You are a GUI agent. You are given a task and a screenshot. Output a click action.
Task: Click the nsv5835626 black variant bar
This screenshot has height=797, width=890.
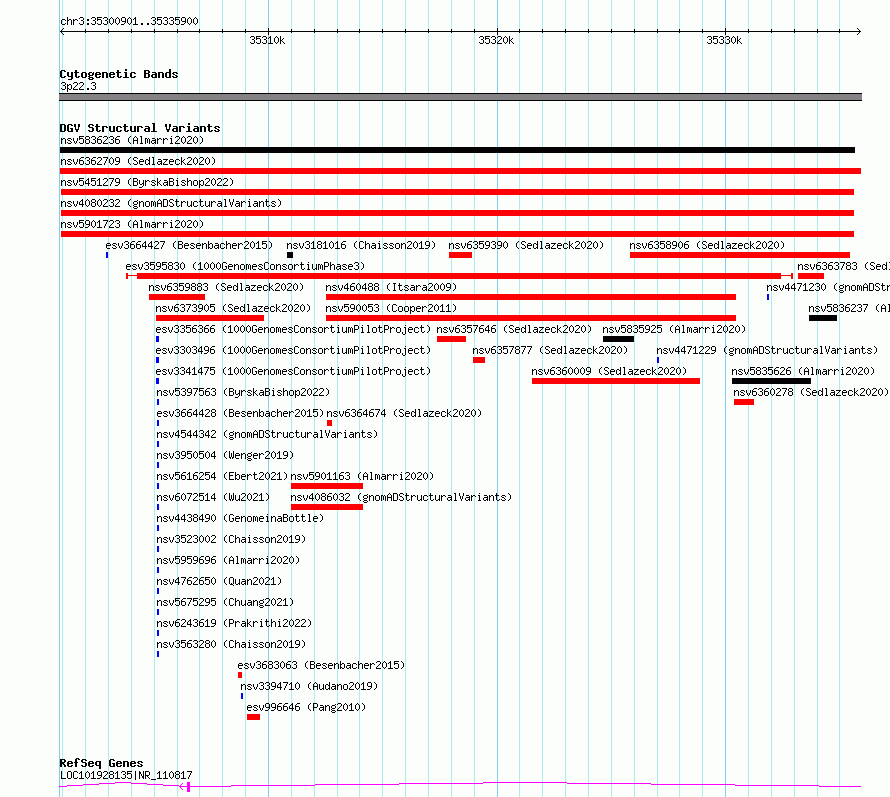(x=771, y=381)
